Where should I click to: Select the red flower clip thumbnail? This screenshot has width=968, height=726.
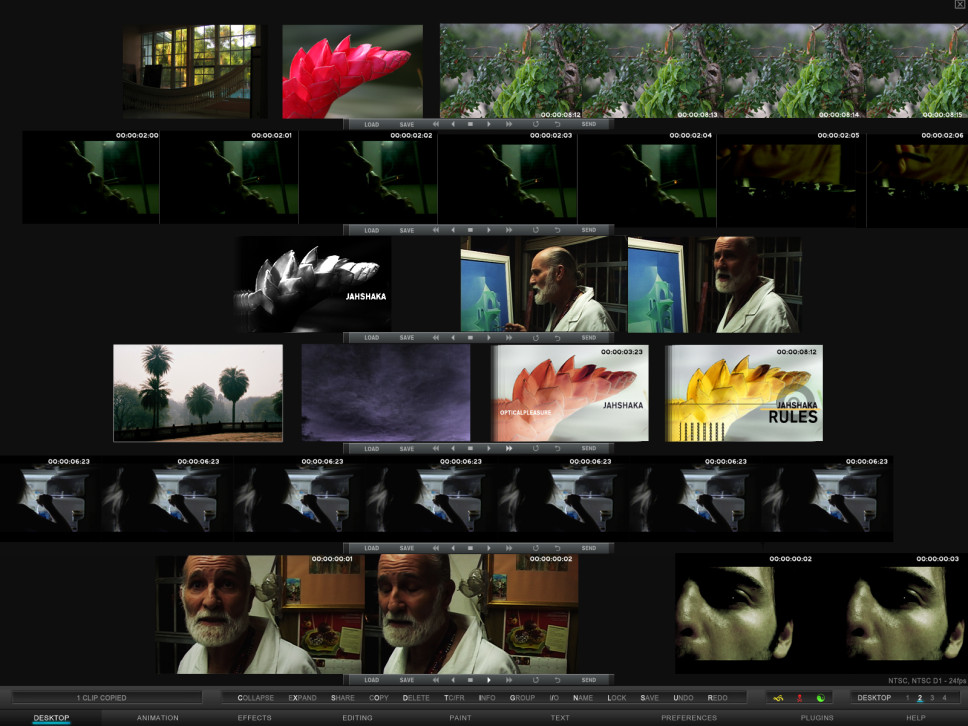pos(353,71)
